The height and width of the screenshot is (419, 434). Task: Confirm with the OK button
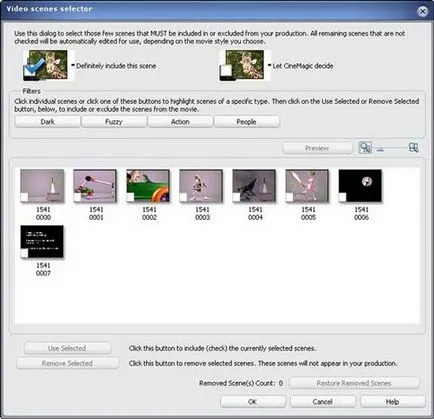(253, 401)
